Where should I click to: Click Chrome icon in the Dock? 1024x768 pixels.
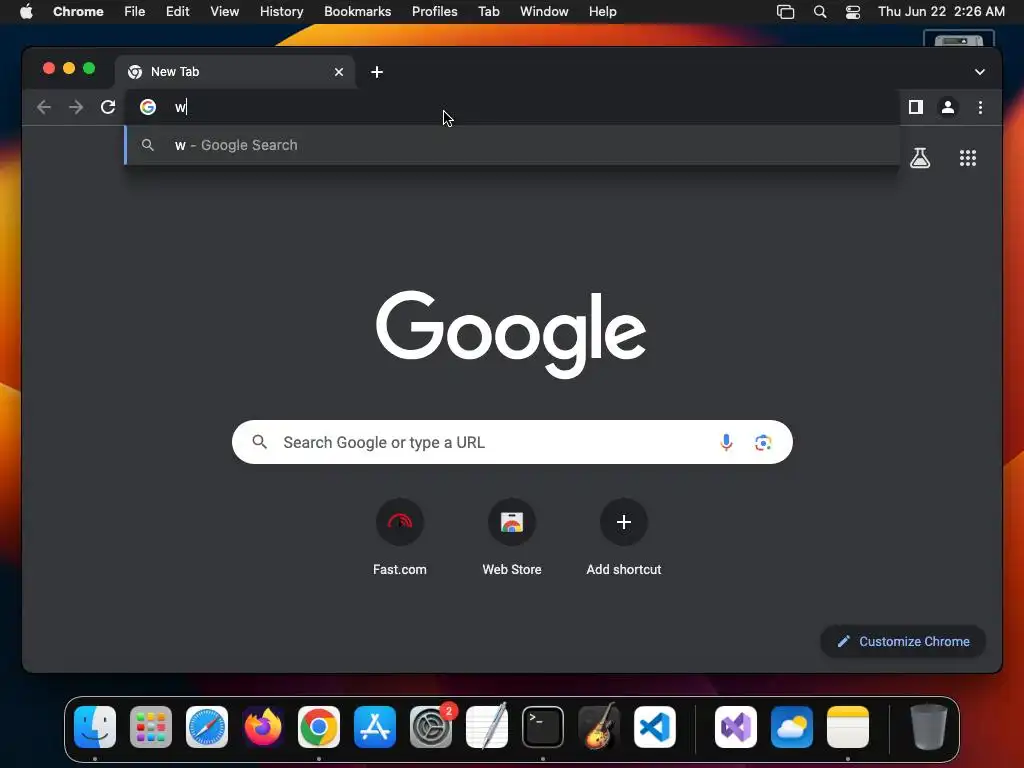click(x=319, y=727)
